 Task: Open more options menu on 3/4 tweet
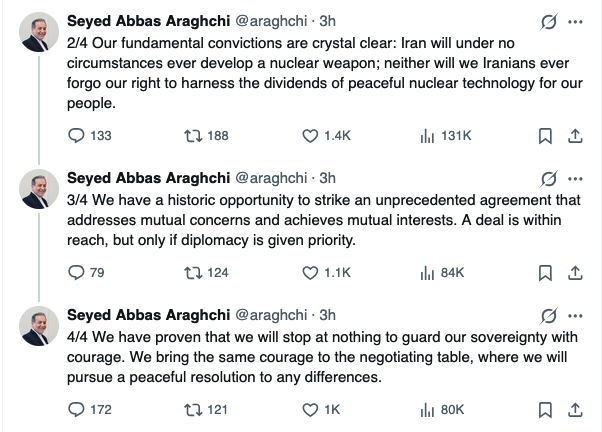click(575, 178)
